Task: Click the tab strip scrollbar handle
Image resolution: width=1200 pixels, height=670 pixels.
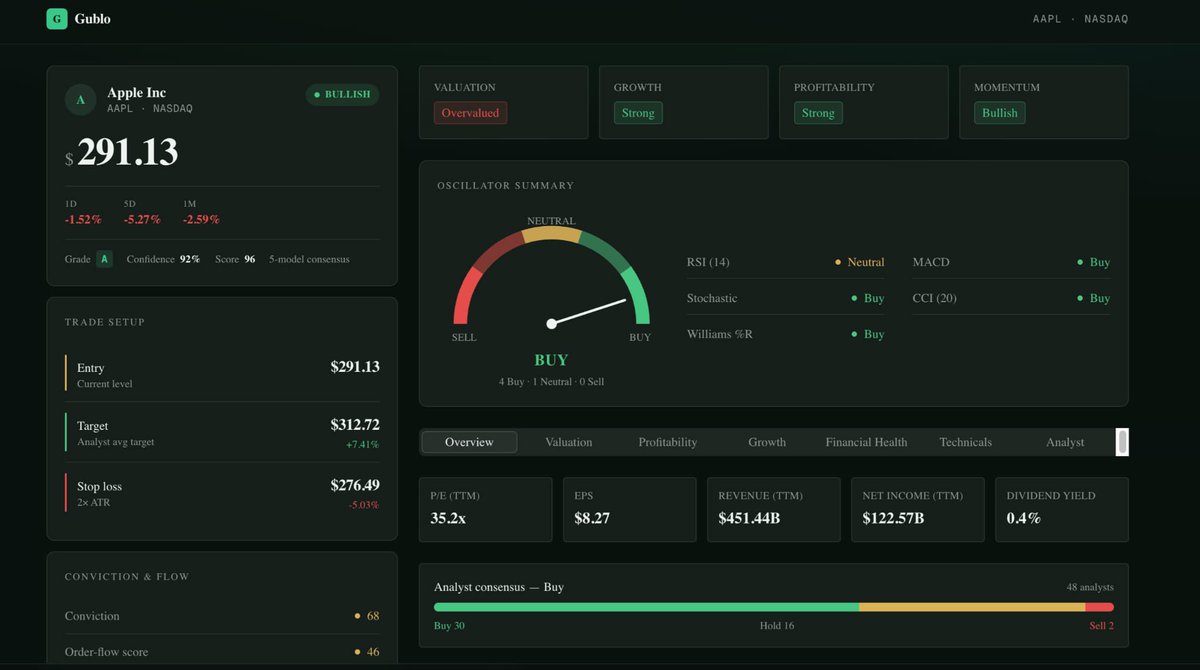Action: 1122,442
